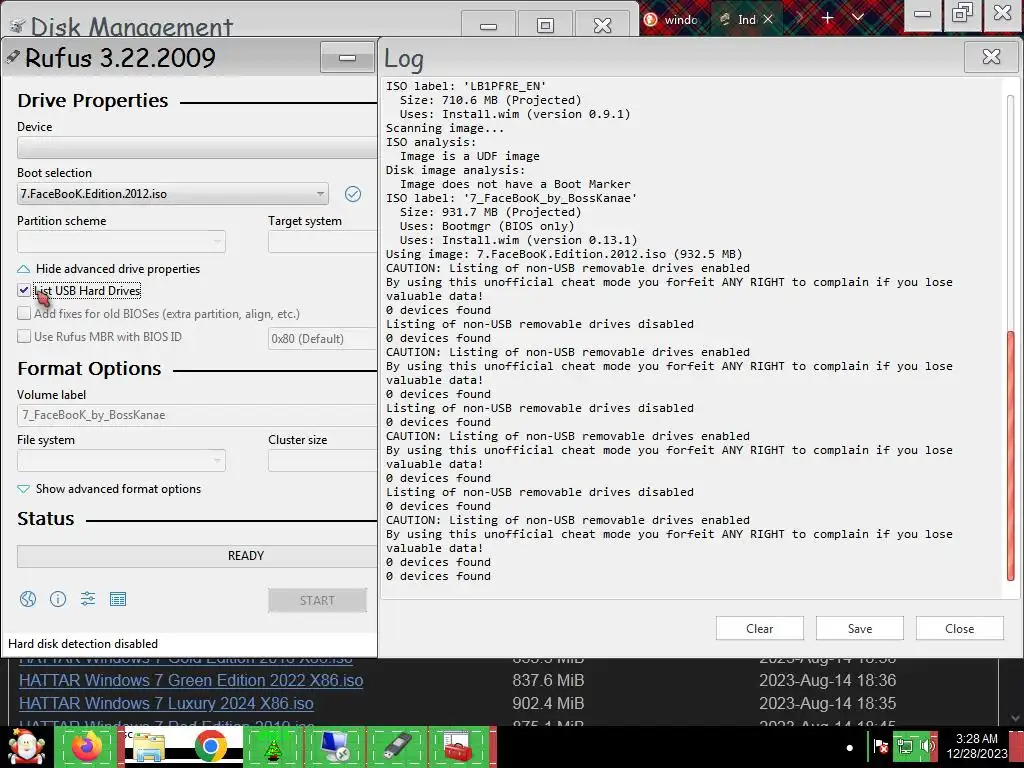Click the white dot in the taskbar
The image size is (1024, 768).
849,748
